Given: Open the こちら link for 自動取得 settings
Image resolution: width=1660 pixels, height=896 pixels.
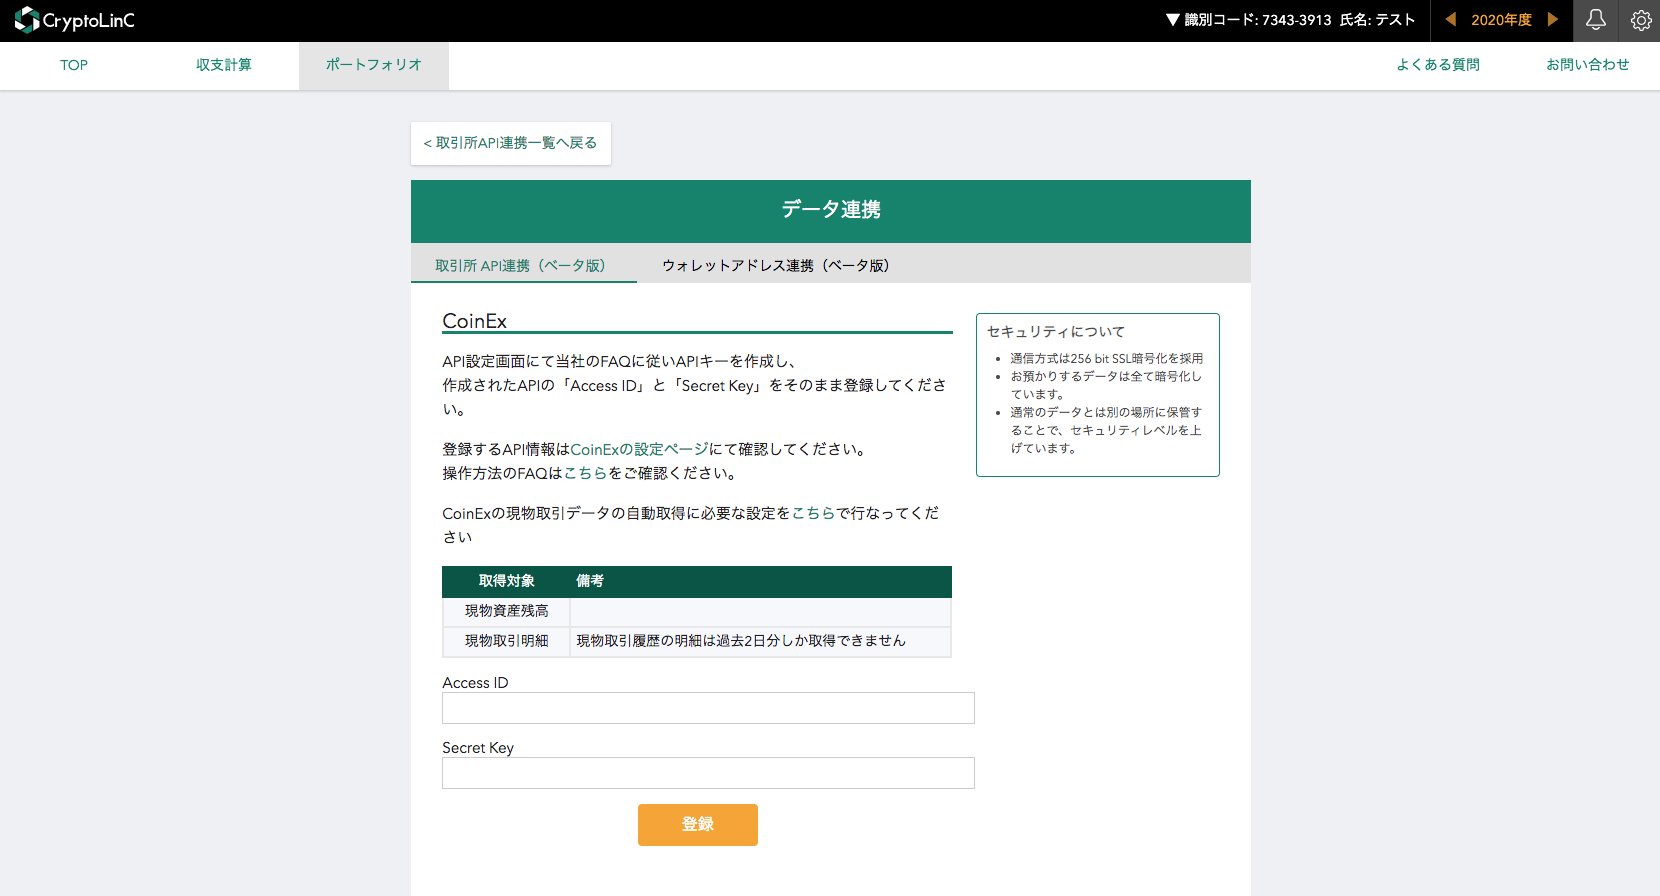Looking at the screenshot, I should pyautogui.click(x=813, y=514).
